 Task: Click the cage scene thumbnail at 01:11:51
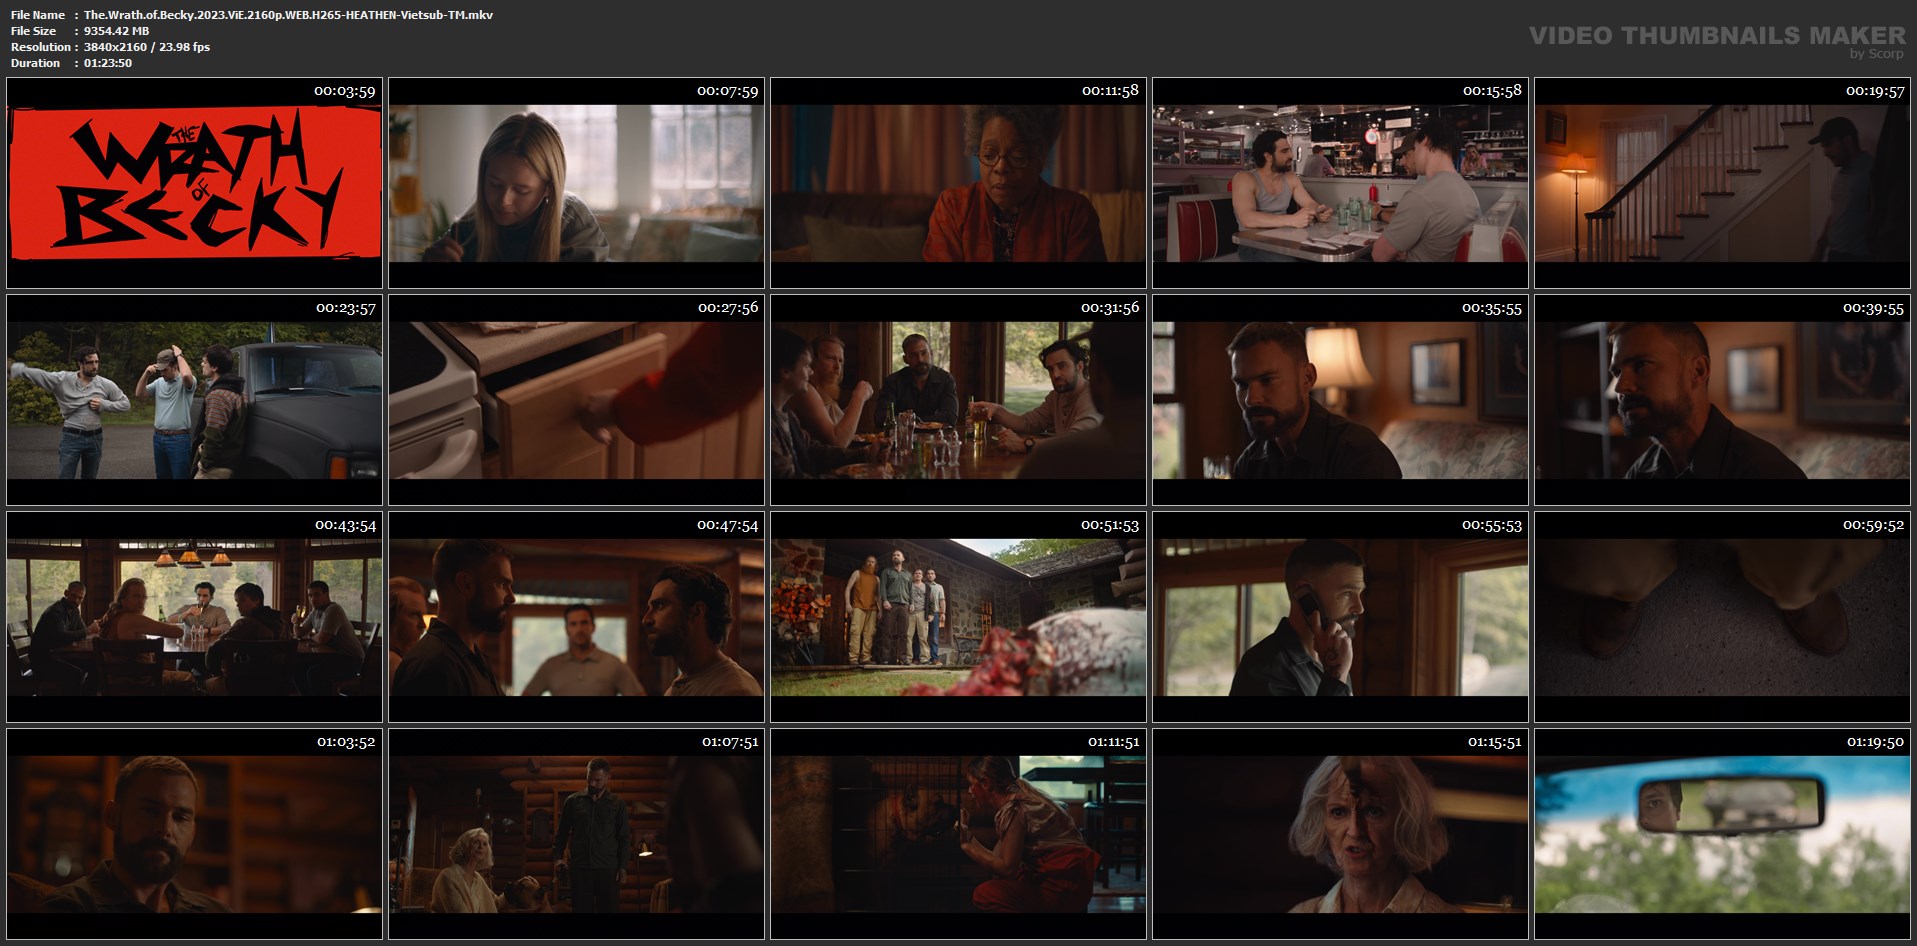958,834
